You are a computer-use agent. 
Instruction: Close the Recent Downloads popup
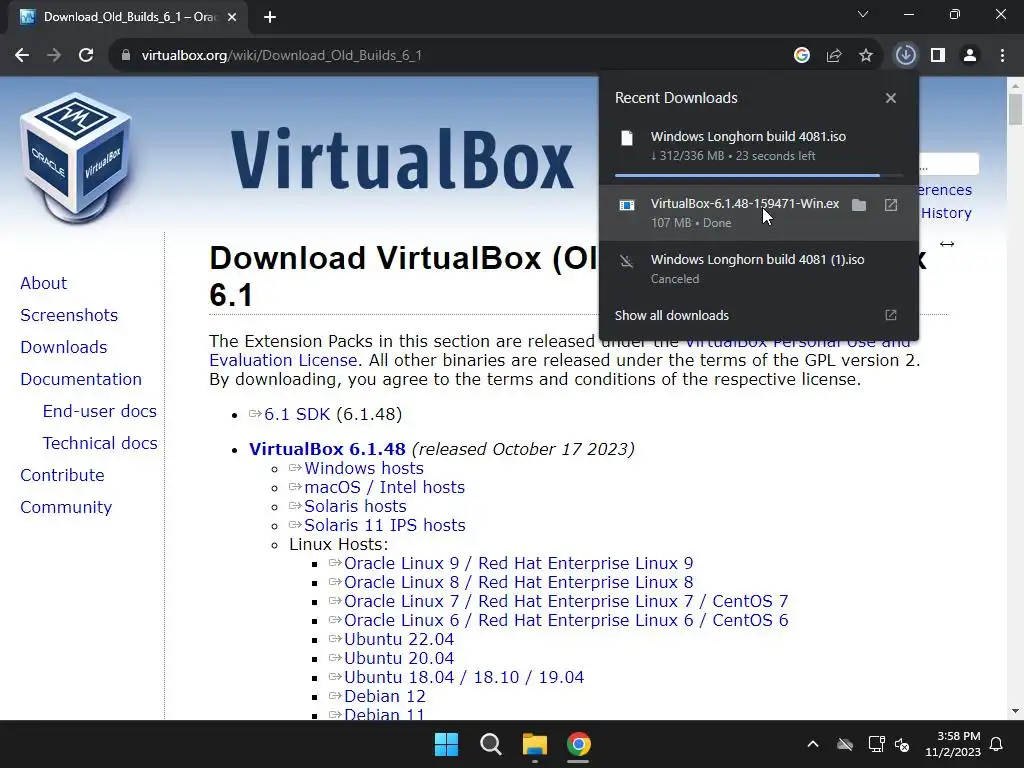[x=891, y=98]
